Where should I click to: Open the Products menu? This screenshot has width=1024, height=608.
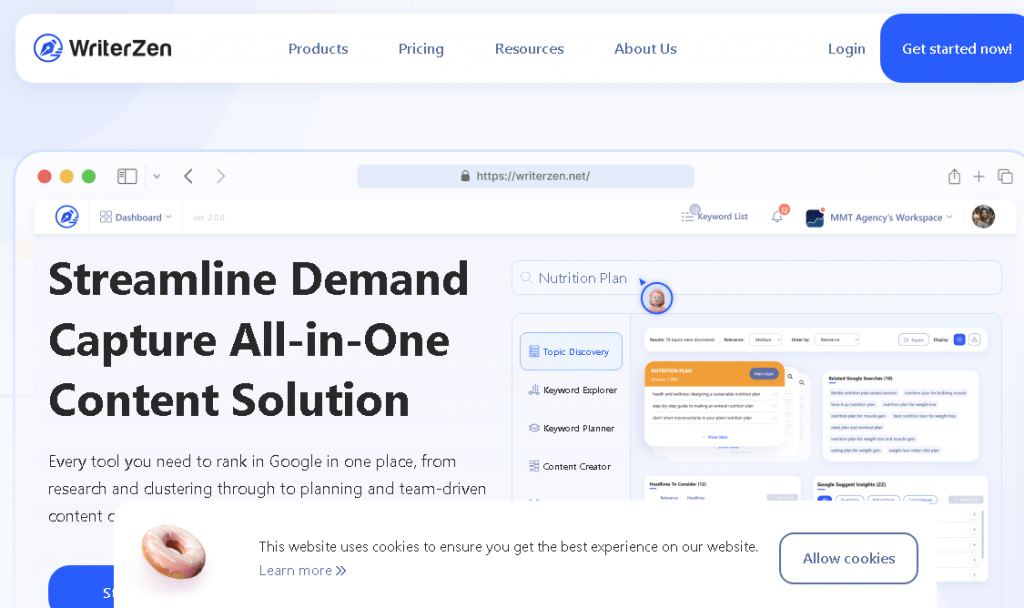[318, 49]
